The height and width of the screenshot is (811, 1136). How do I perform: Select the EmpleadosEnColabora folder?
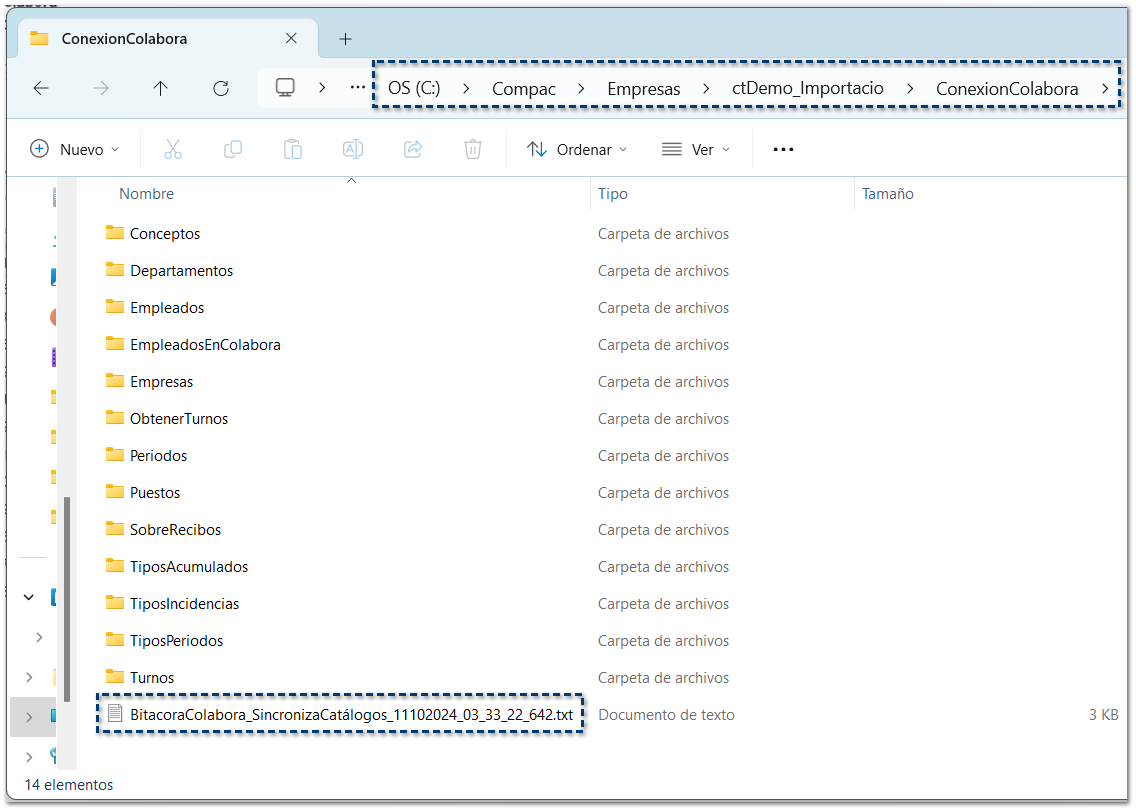pyautogui.click(x=205, y=345)
